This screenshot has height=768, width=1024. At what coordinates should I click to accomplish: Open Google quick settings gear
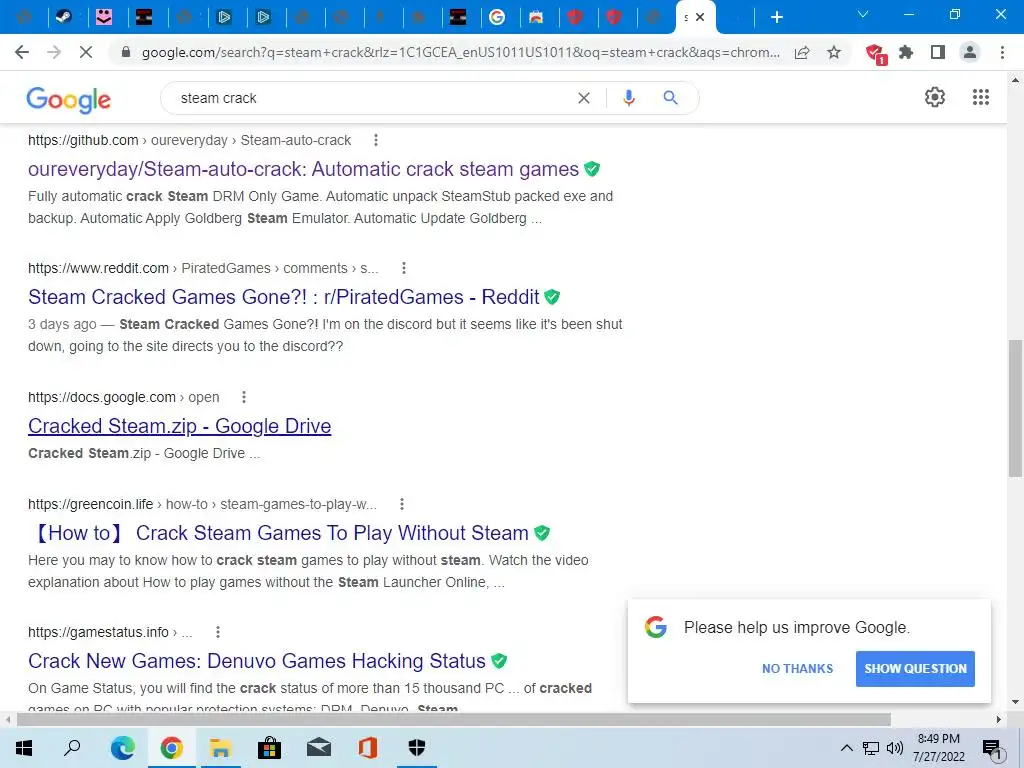(935, 97)
